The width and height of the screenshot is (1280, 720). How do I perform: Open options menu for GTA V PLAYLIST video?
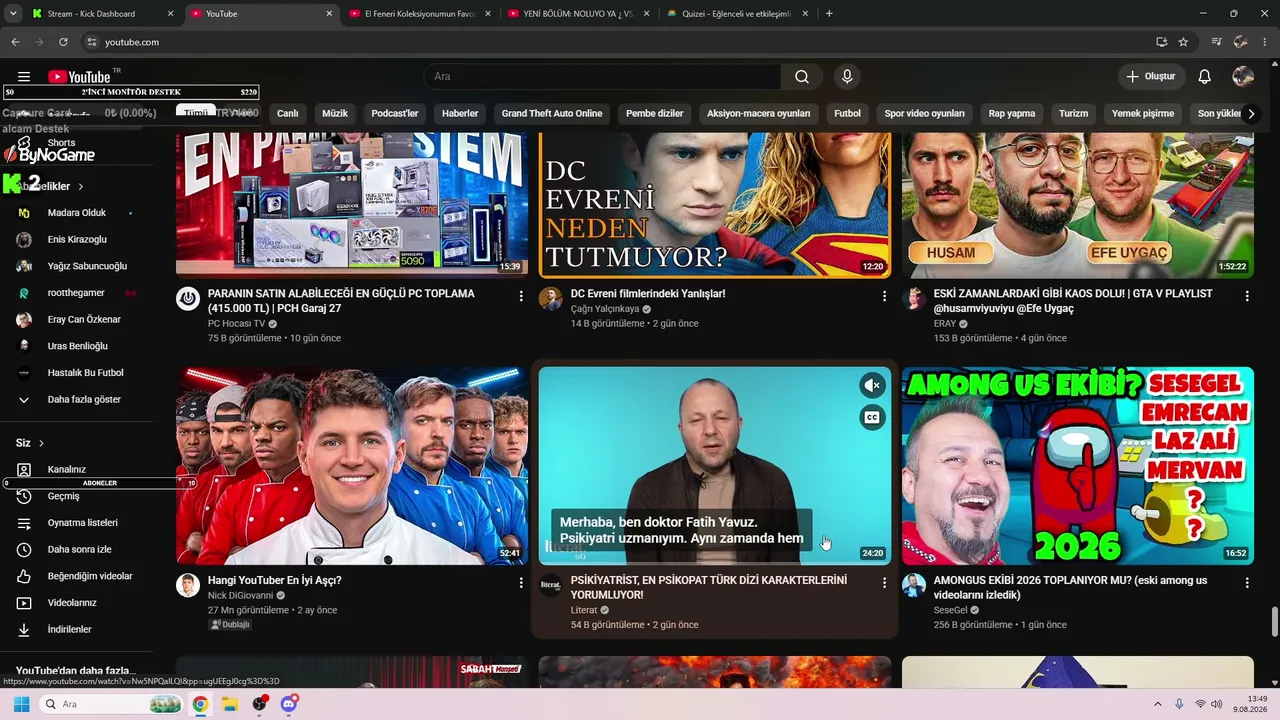[x=1247, y=296]
